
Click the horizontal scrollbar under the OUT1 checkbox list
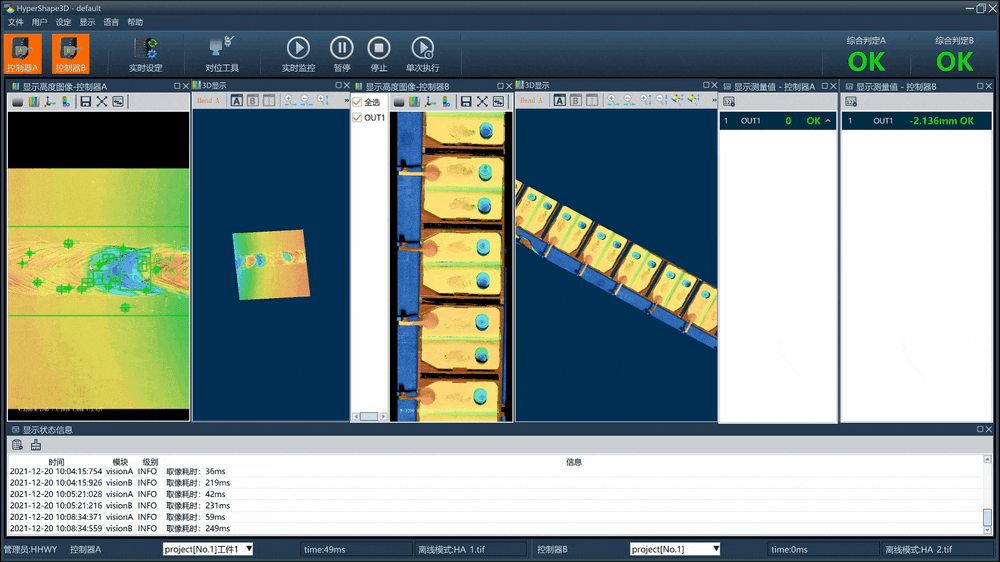tap(369, 417)
